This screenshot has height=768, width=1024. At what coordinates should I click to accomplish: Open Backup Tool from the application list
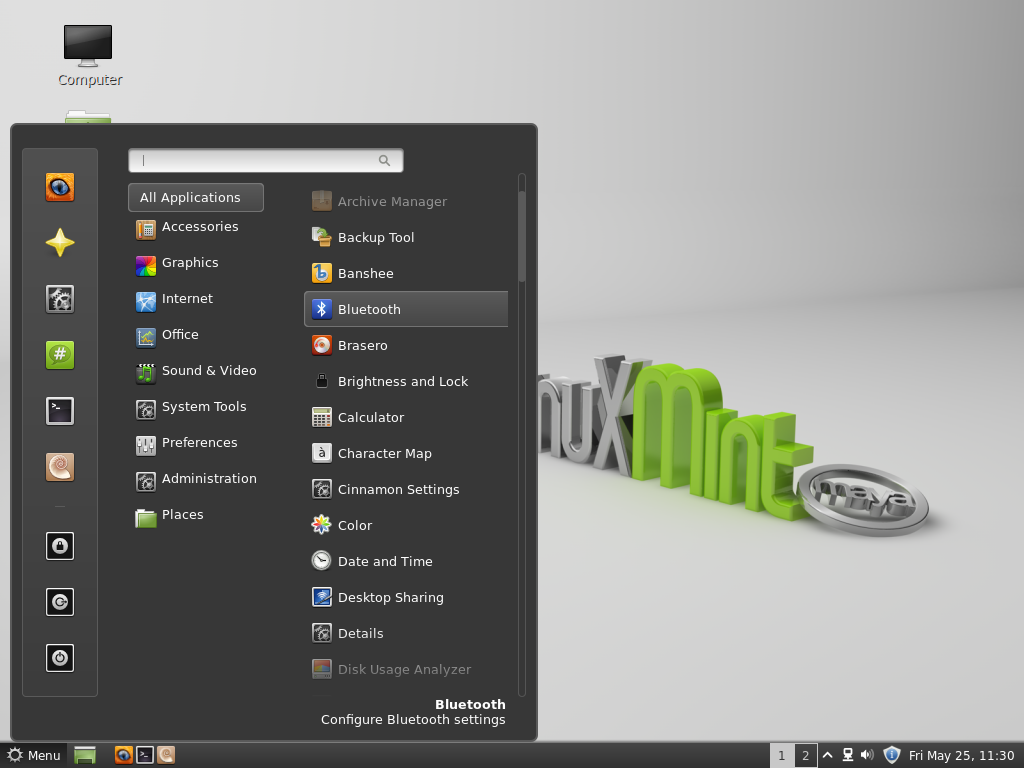(x=406, y=237)
